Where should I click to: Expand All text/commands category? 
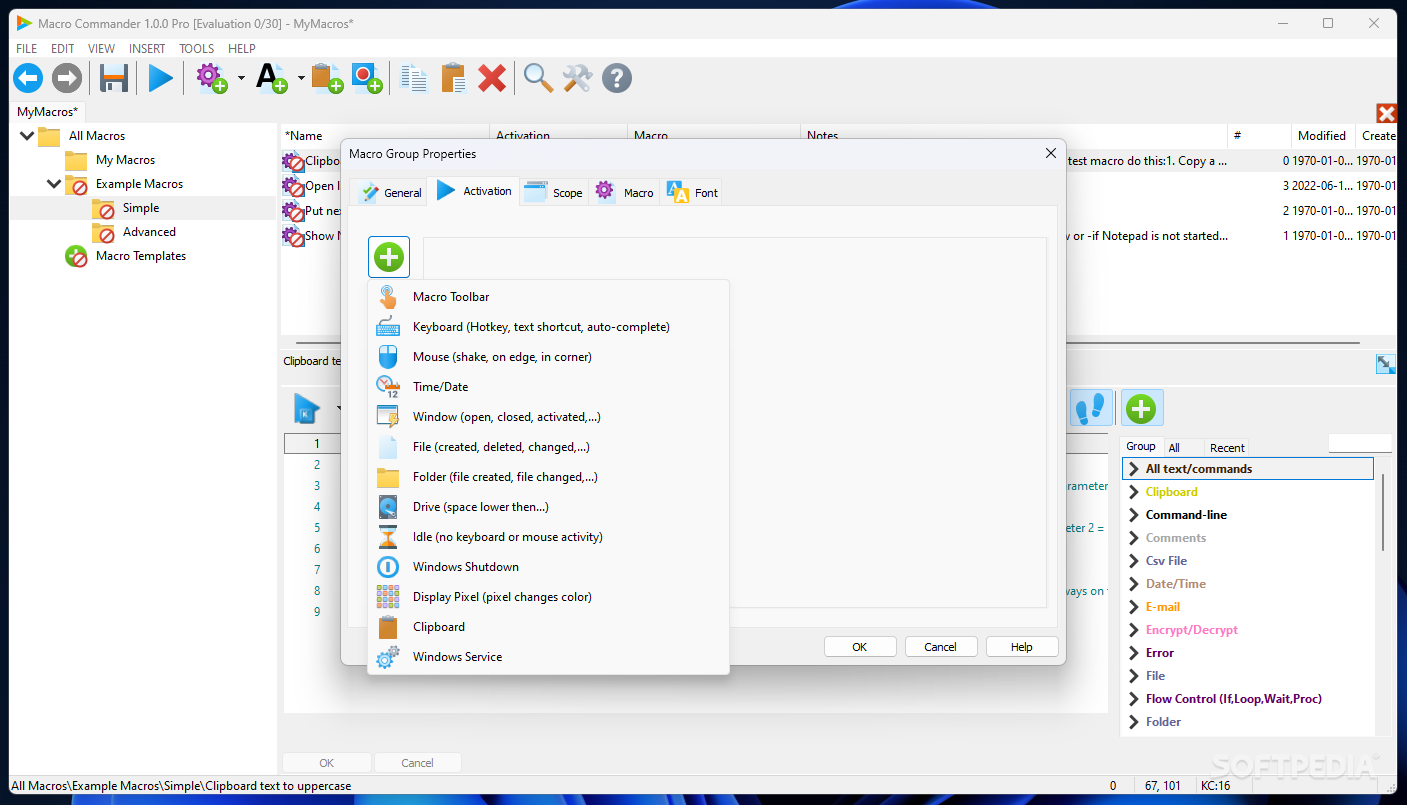[x=1133, y=469]
